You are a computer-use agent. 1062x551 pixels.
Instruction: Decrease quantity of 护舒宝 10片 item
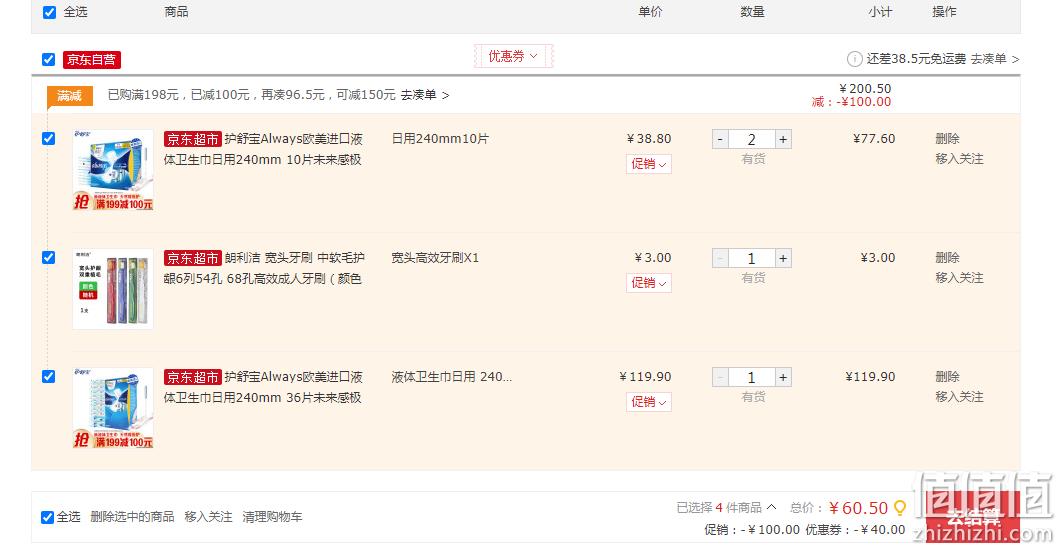721,139
